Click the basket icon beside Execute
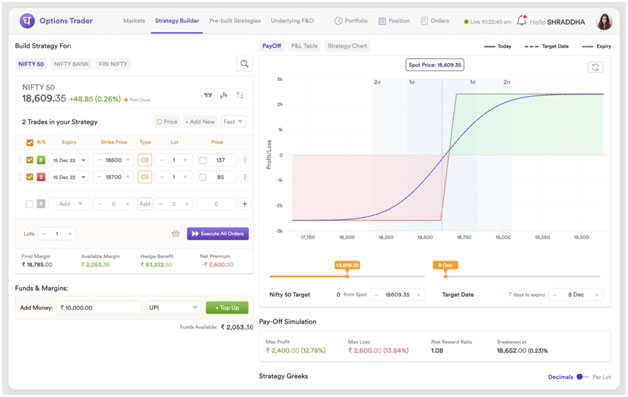The width and height of the screenshot is (628, 397). click(175, 234)
